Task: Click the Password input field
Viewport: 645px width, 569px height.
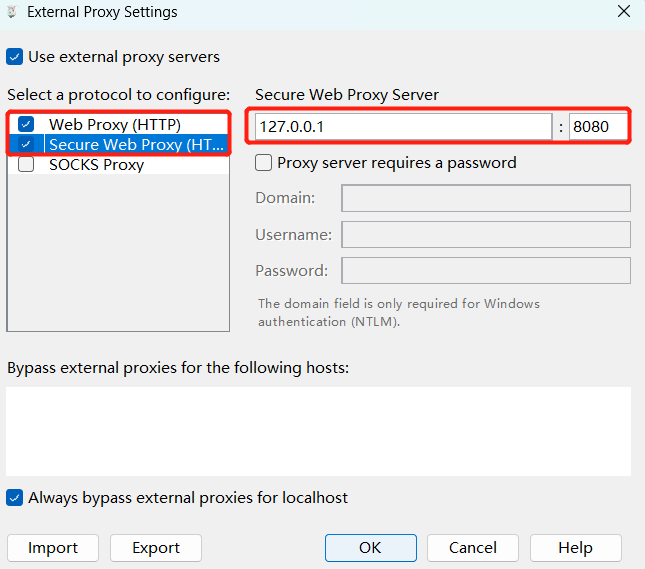Action: click(486, 271)
